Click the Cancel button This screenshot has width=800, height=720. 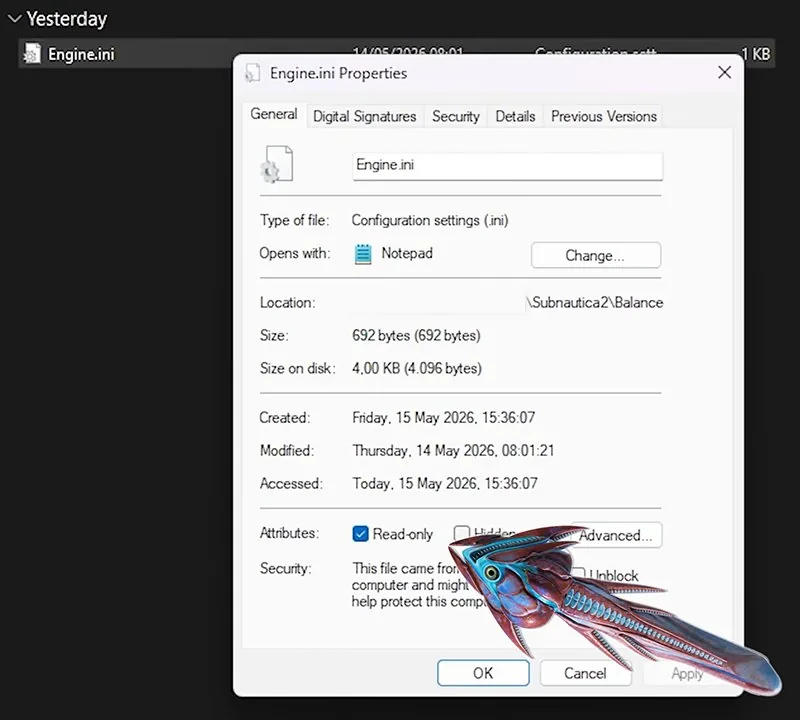pyautogui.click(x=585, y=673)
